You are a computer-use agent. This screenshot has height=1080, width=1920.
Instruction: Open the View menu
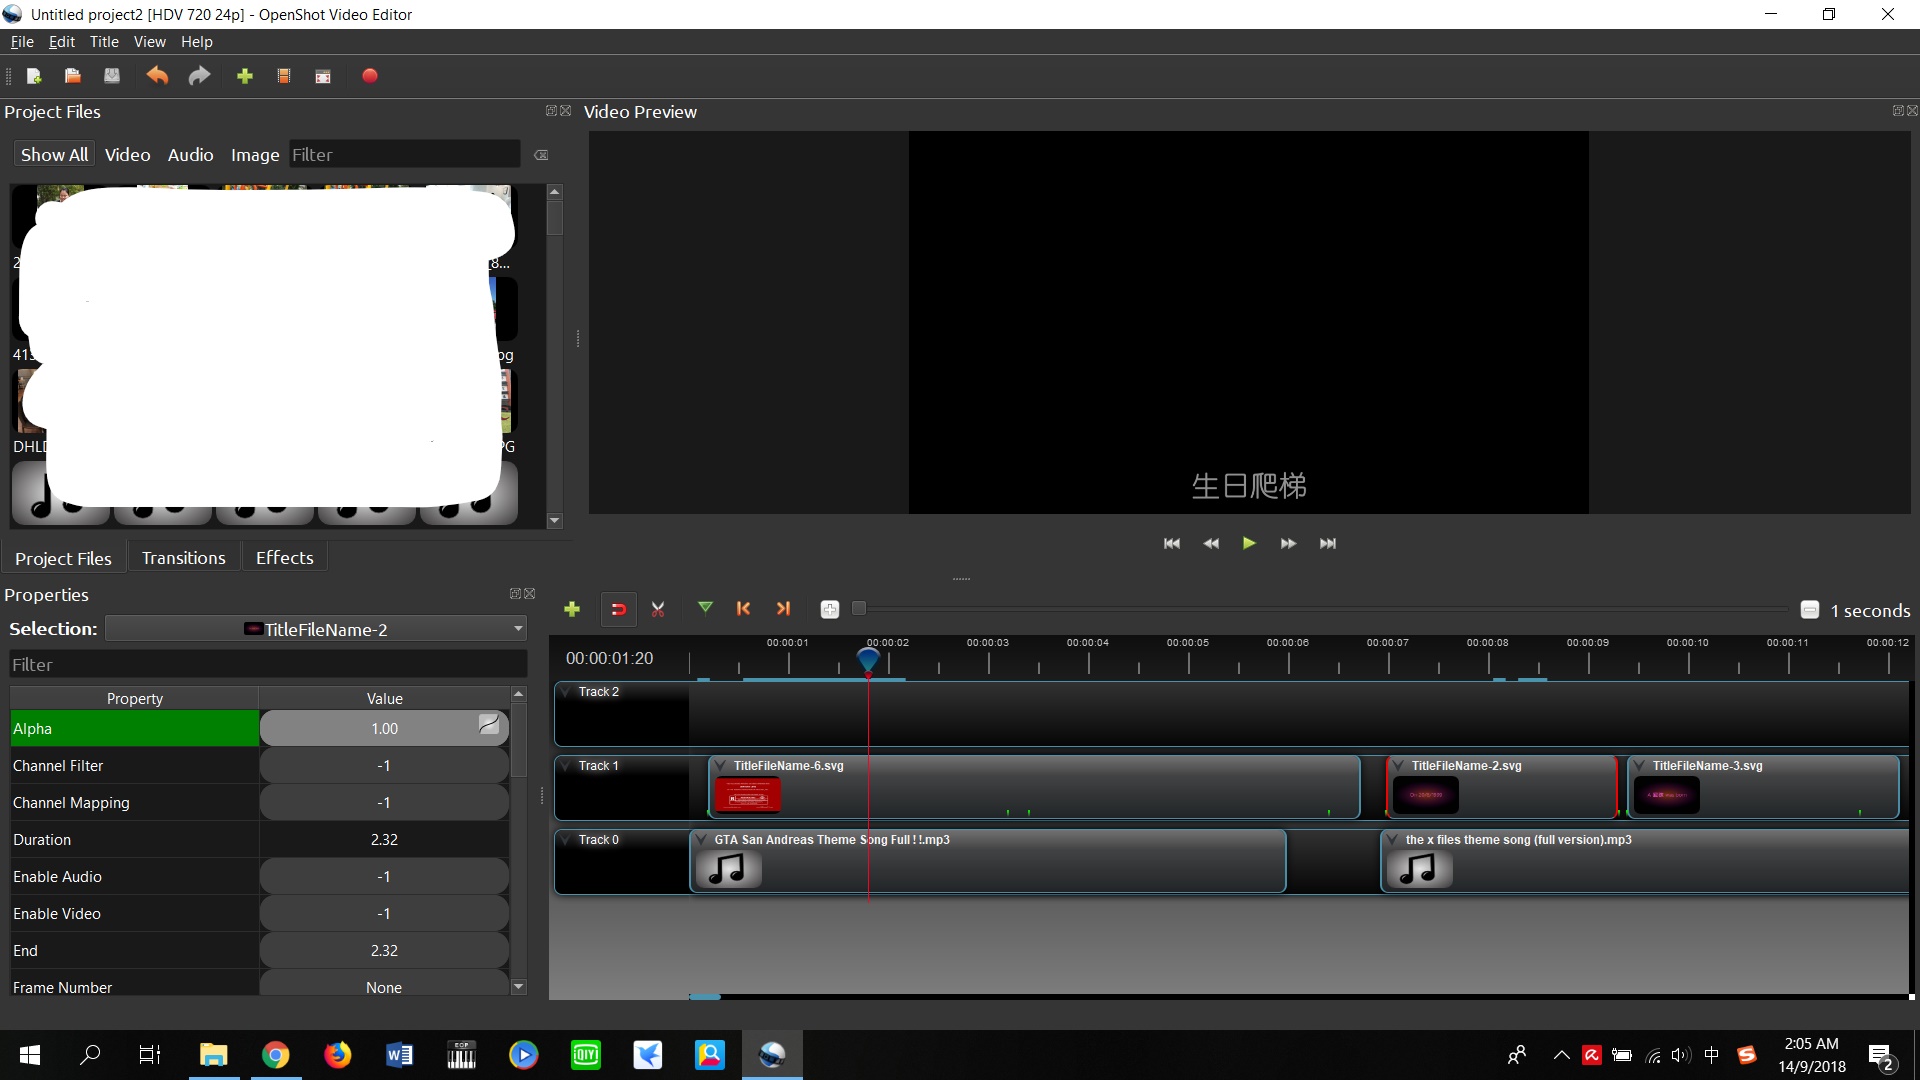[x=150, y=42]
